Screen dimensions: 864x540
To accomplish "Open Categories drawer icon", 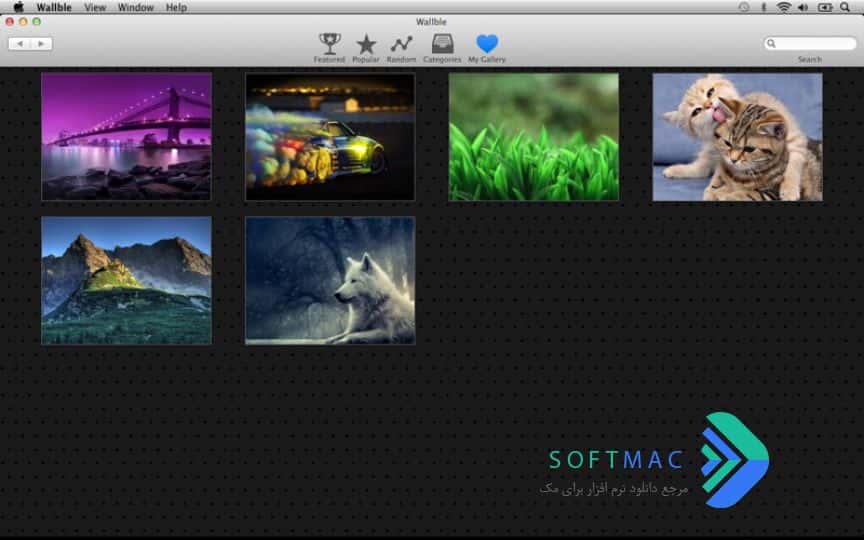I will (442, 44).
